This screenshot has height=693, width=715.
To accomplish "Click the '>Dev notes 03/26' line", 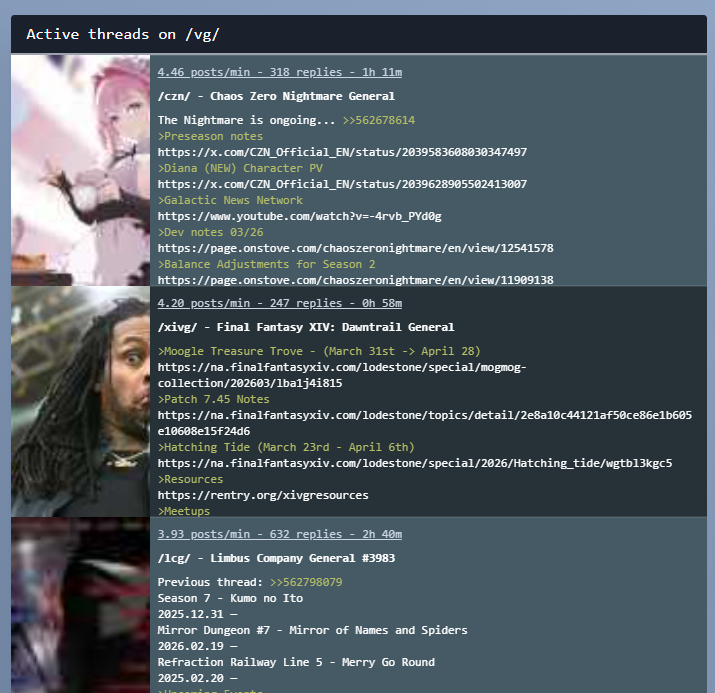I will 211,232.
